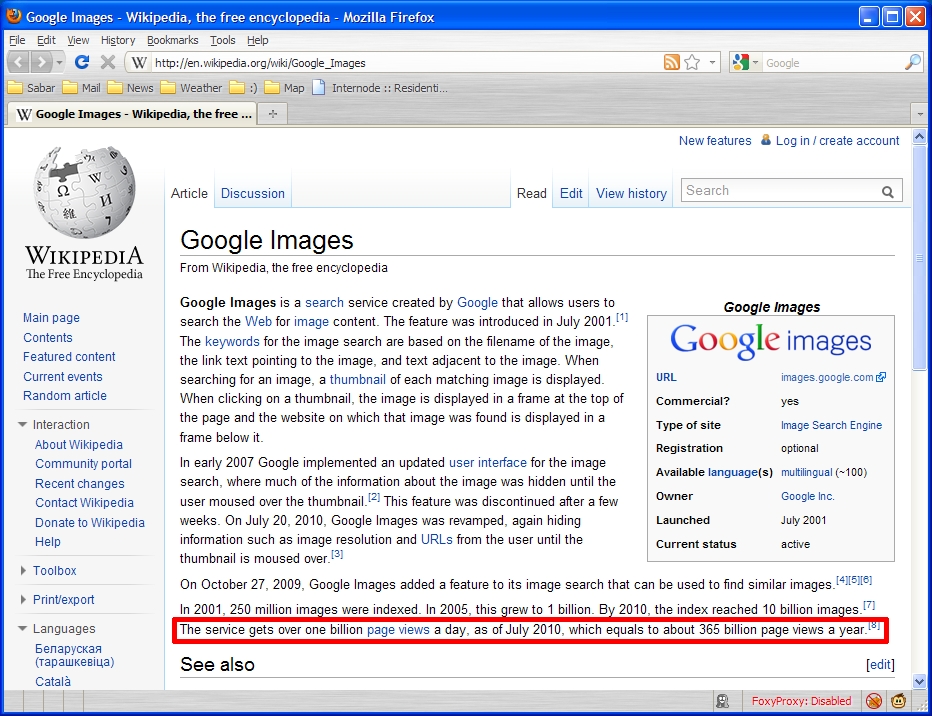Open the Edit menu
This screenshot has height=716, width=932.
[46, 40]
